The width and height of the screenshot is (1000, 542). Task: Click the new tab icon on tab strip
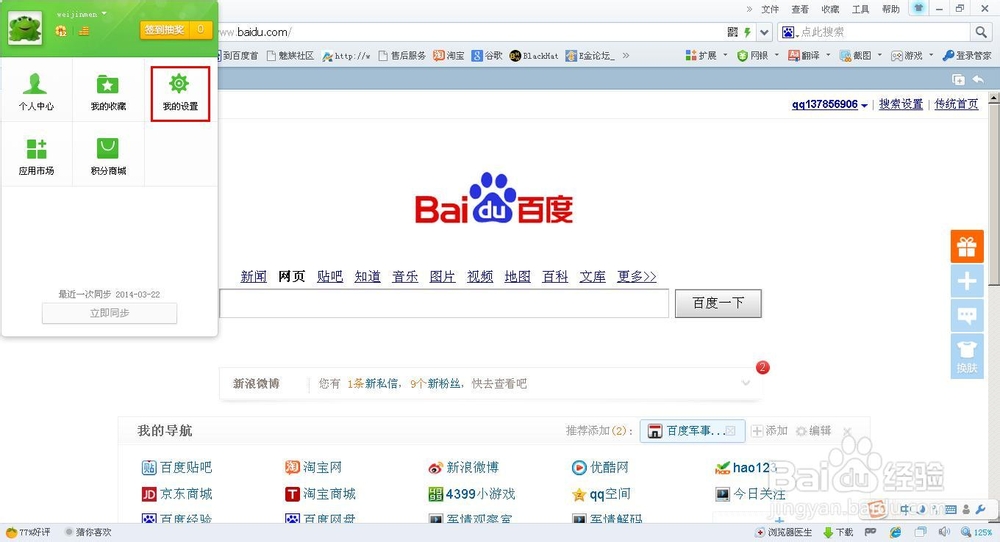coord(958,80)
